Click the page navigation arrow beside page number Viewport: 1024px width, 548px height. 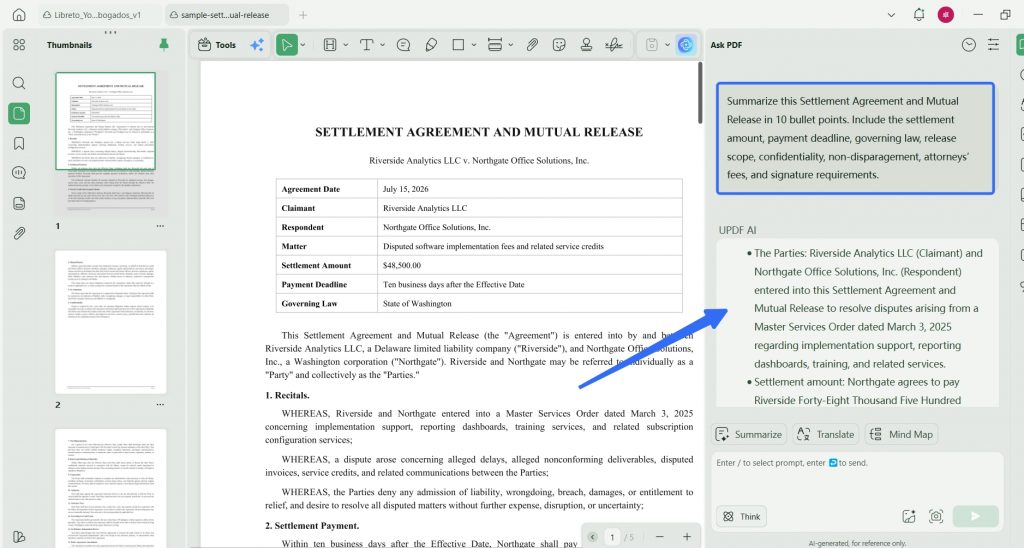592,537
